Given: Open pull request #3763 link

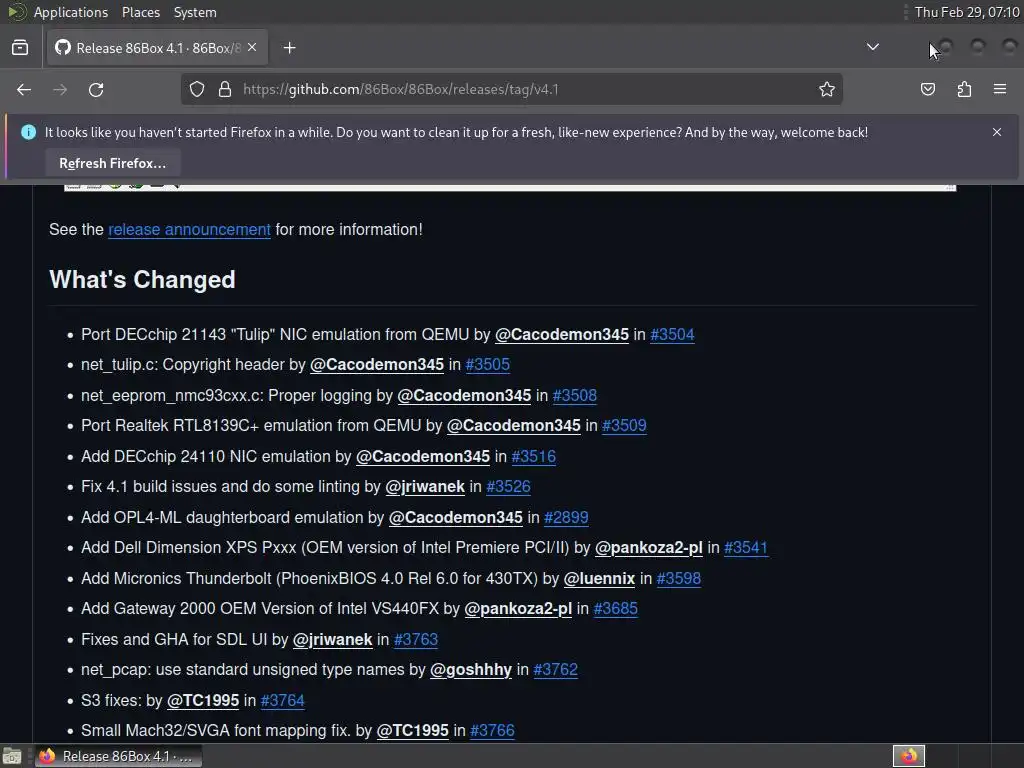Looking at the screenshot, I should [416, 639].
